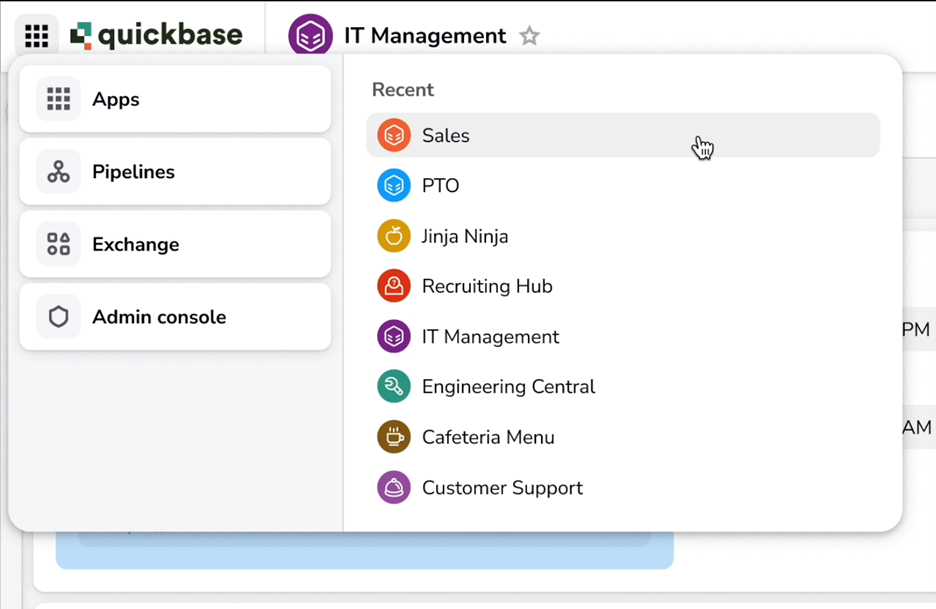This screenshot has height=609, width=936.
Task: Click the blue PTO app icon
Action: click(x=394, y=186)
